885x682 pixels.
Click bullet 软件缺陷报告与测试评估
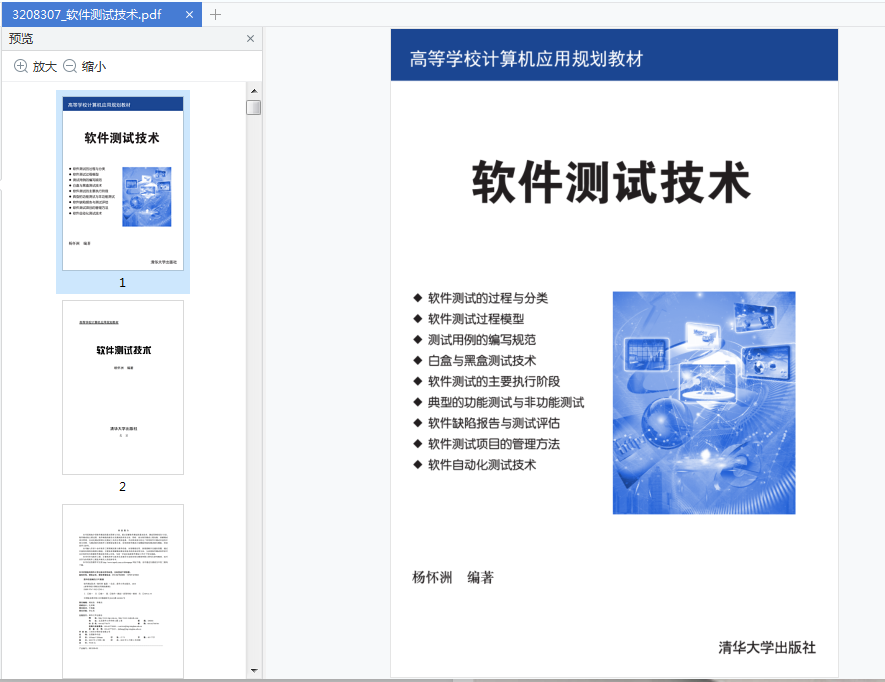494,423
